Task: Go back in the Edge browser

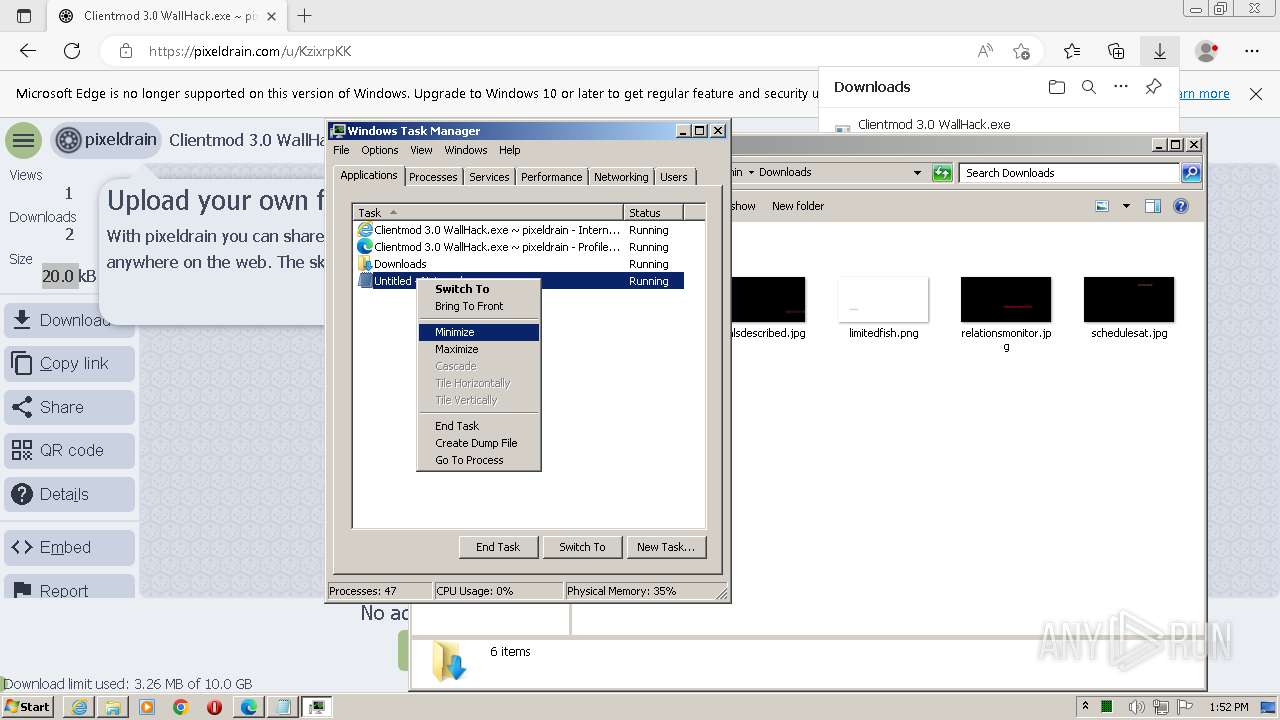Action: pyautogui.click(x=28, y=51)
